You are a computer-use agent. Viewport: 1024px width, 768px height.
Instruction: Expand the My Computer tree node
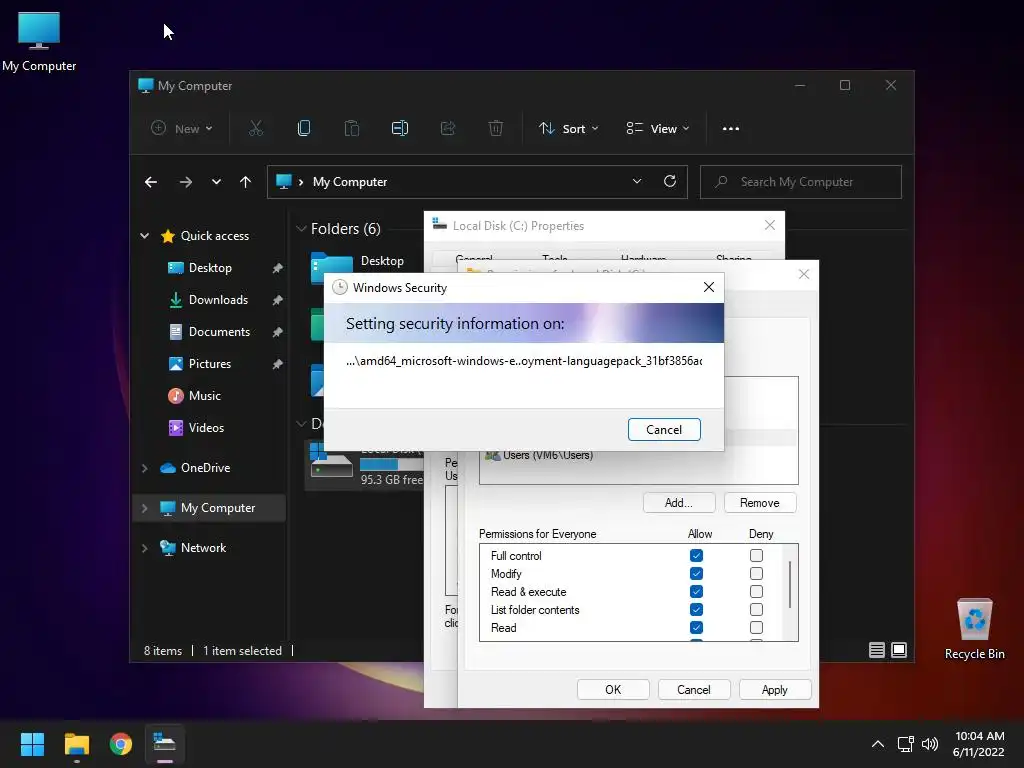(144, 508)
